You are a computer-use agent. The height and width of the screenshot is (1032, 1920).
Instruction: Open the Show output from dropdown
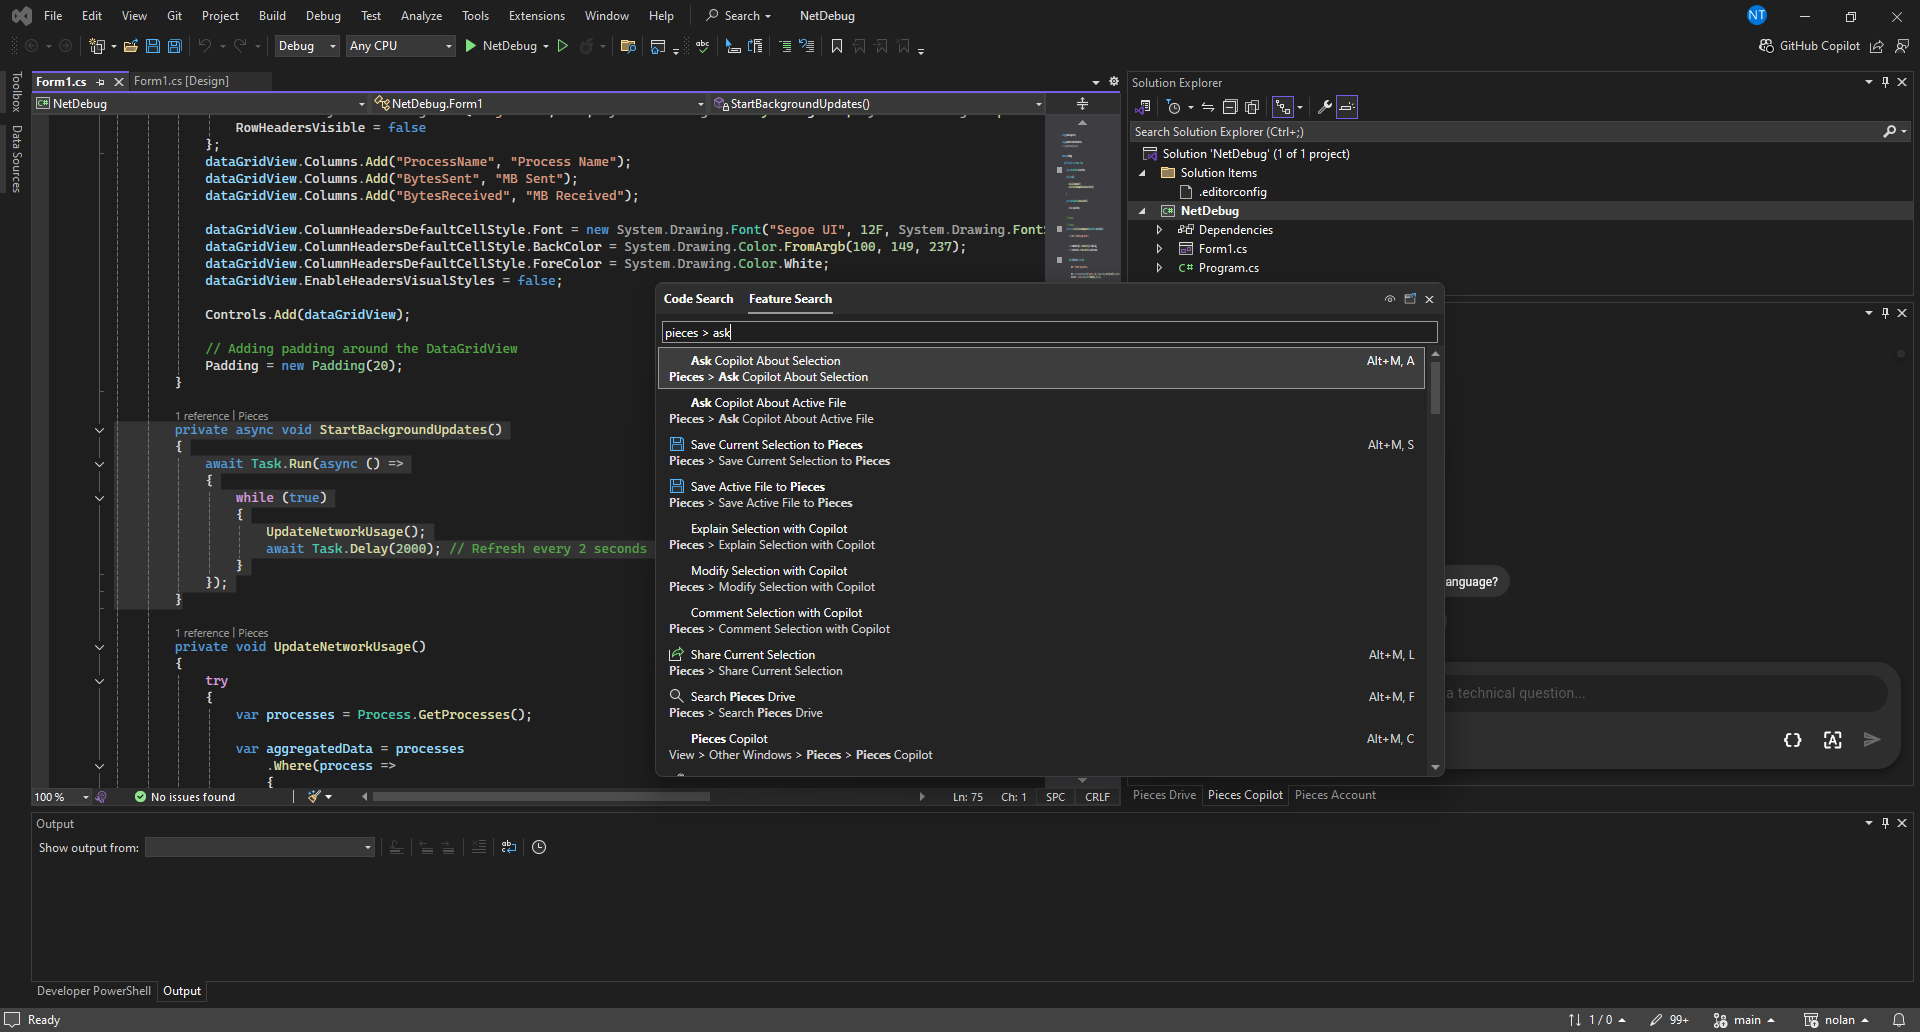260,847
